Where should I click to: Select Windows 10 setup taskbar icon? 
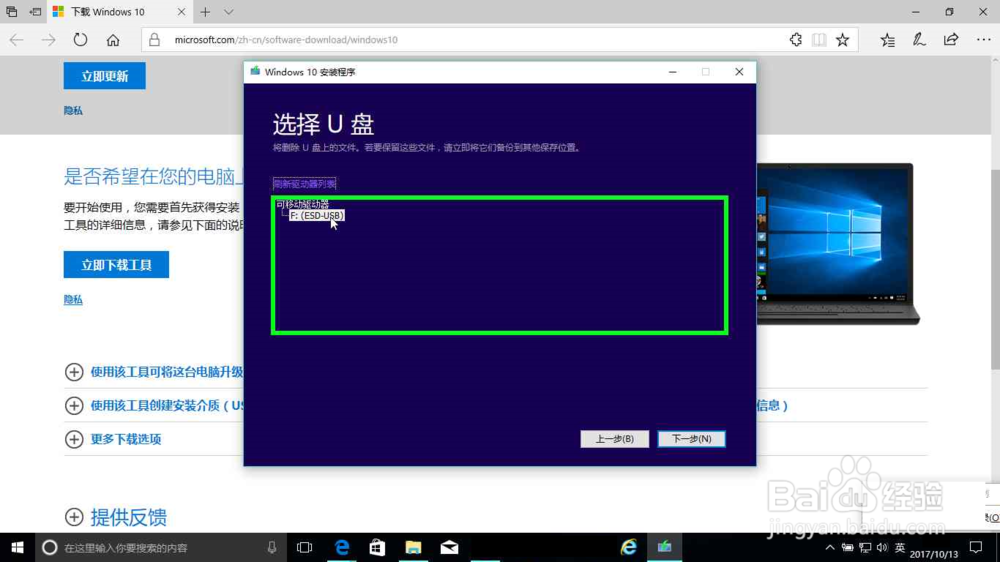coord(664,547)
